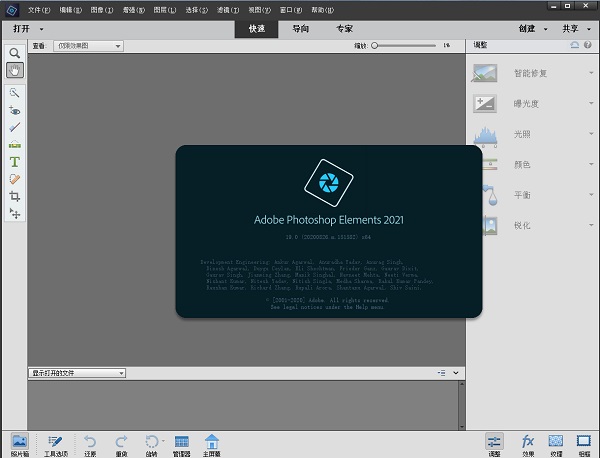Choose the Crop tool

point(15,196)
